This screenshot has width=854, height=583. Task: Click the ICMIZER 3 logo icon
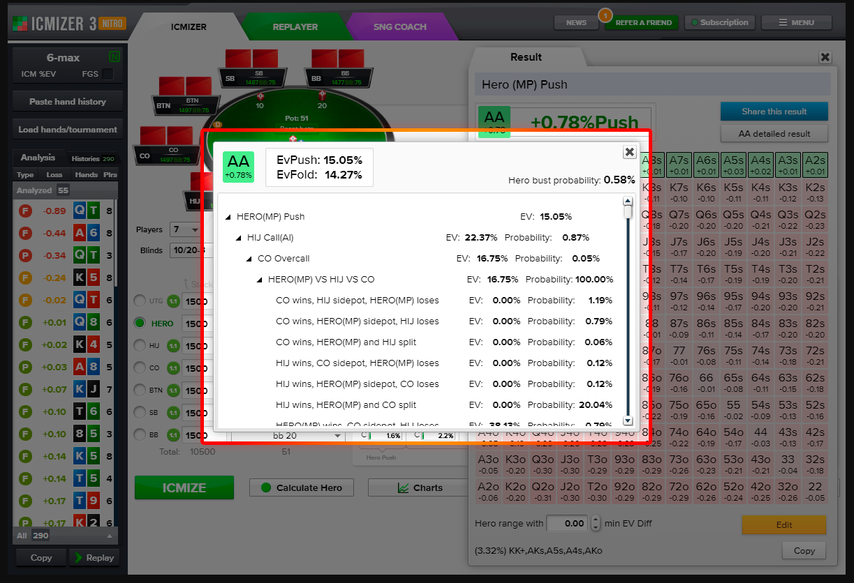[20, 23]
